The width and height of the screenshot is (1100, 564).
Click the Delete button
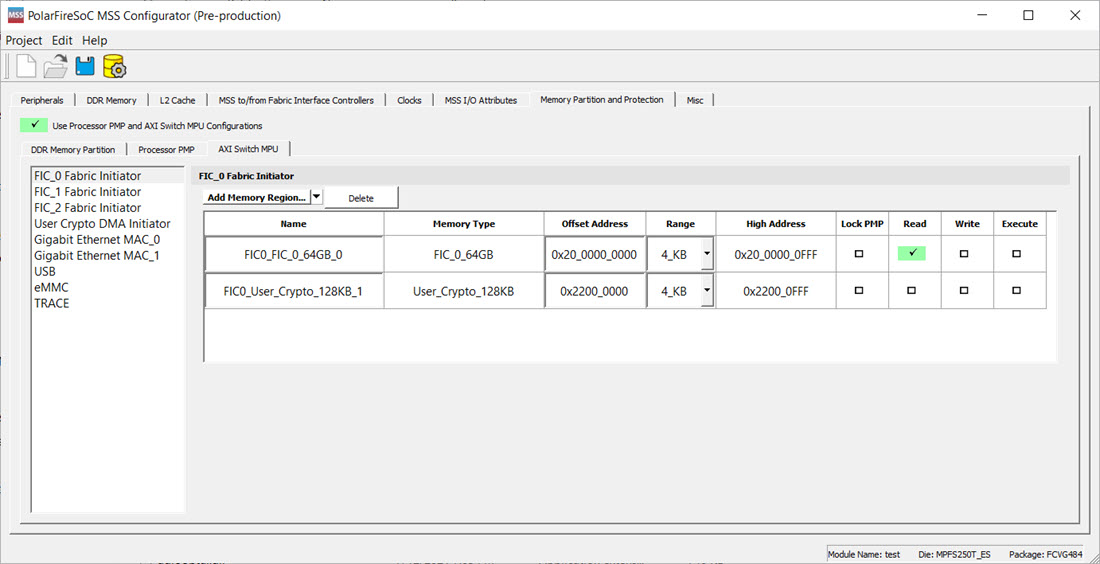361,198
